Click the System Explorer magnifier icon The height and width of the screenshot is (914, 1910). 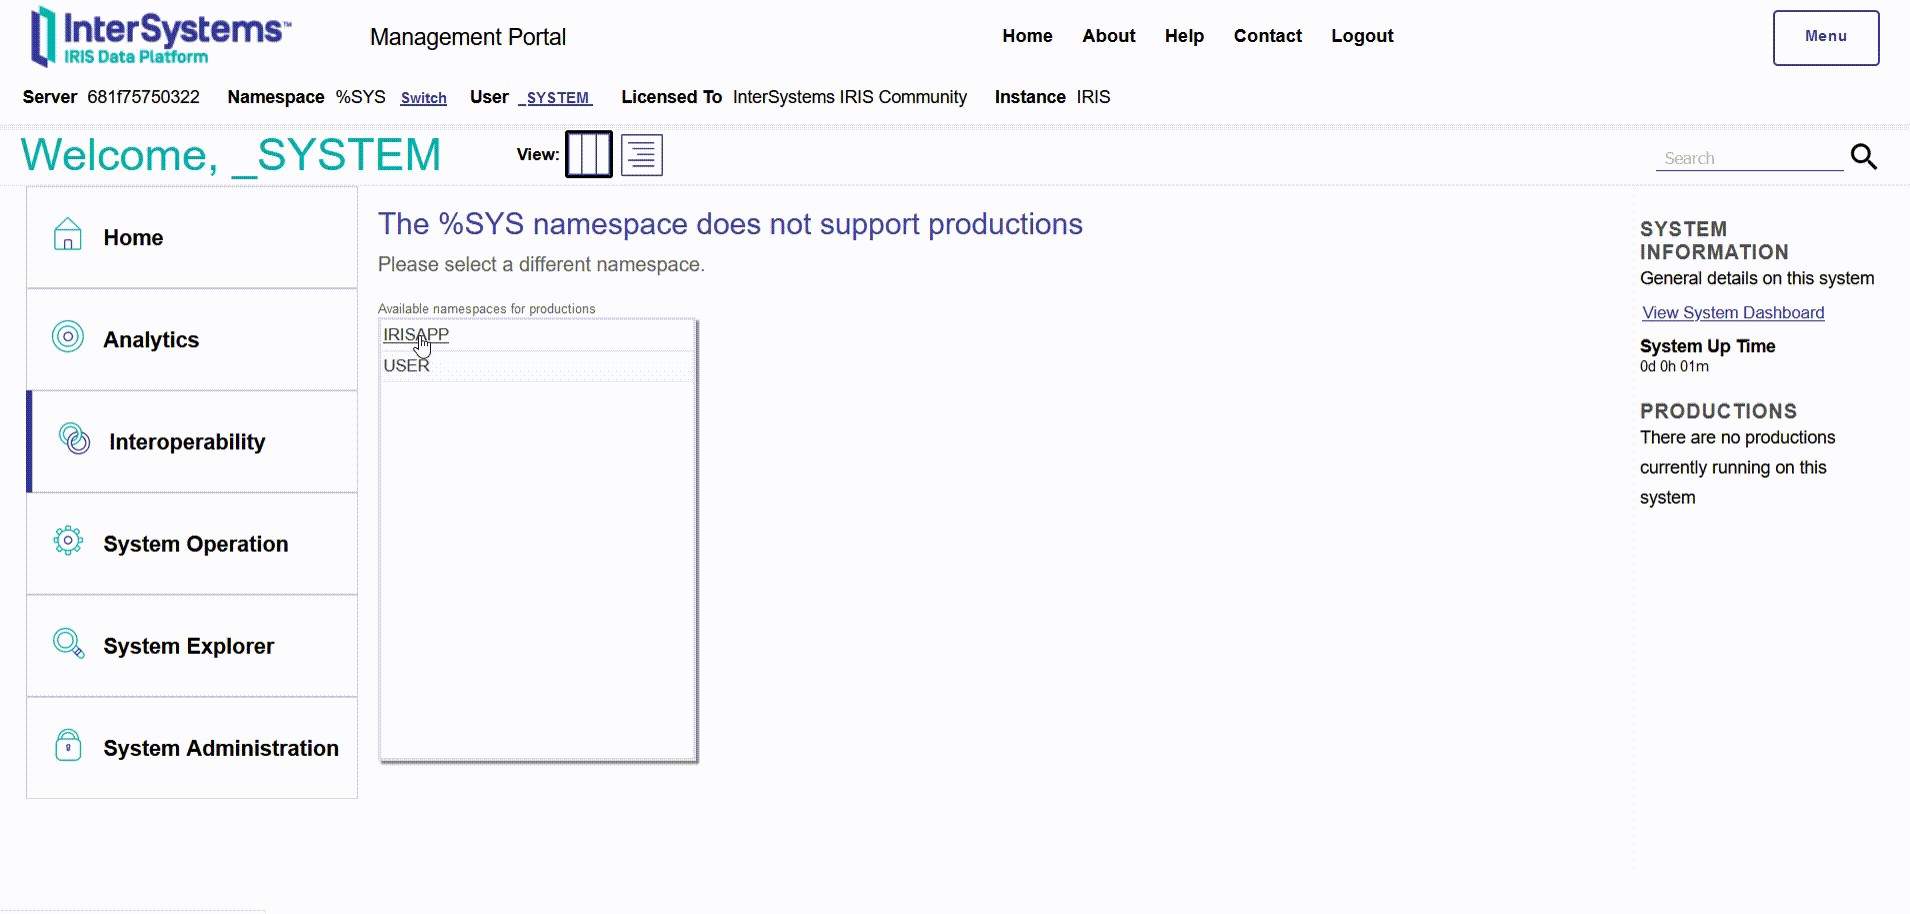point(68,643)
